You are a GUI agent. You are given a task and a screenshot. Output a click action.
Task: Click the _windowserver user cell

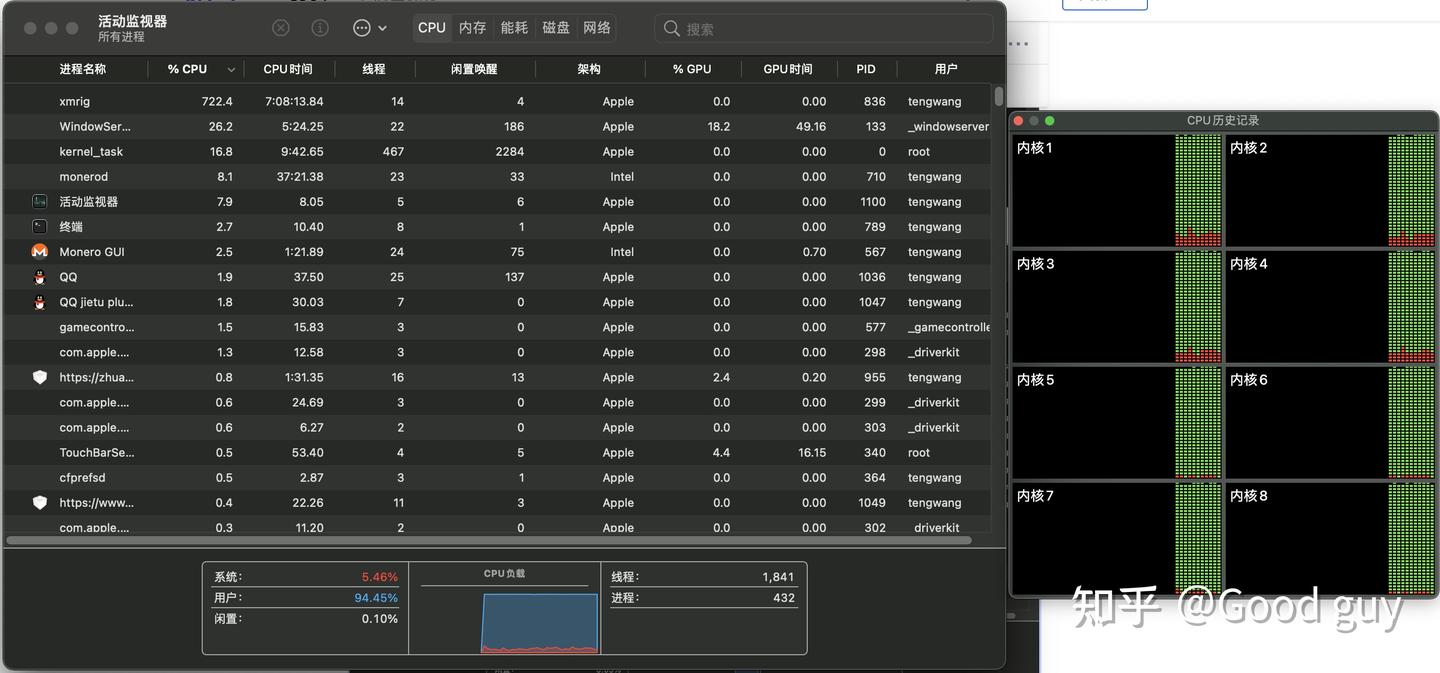[948, 126]
